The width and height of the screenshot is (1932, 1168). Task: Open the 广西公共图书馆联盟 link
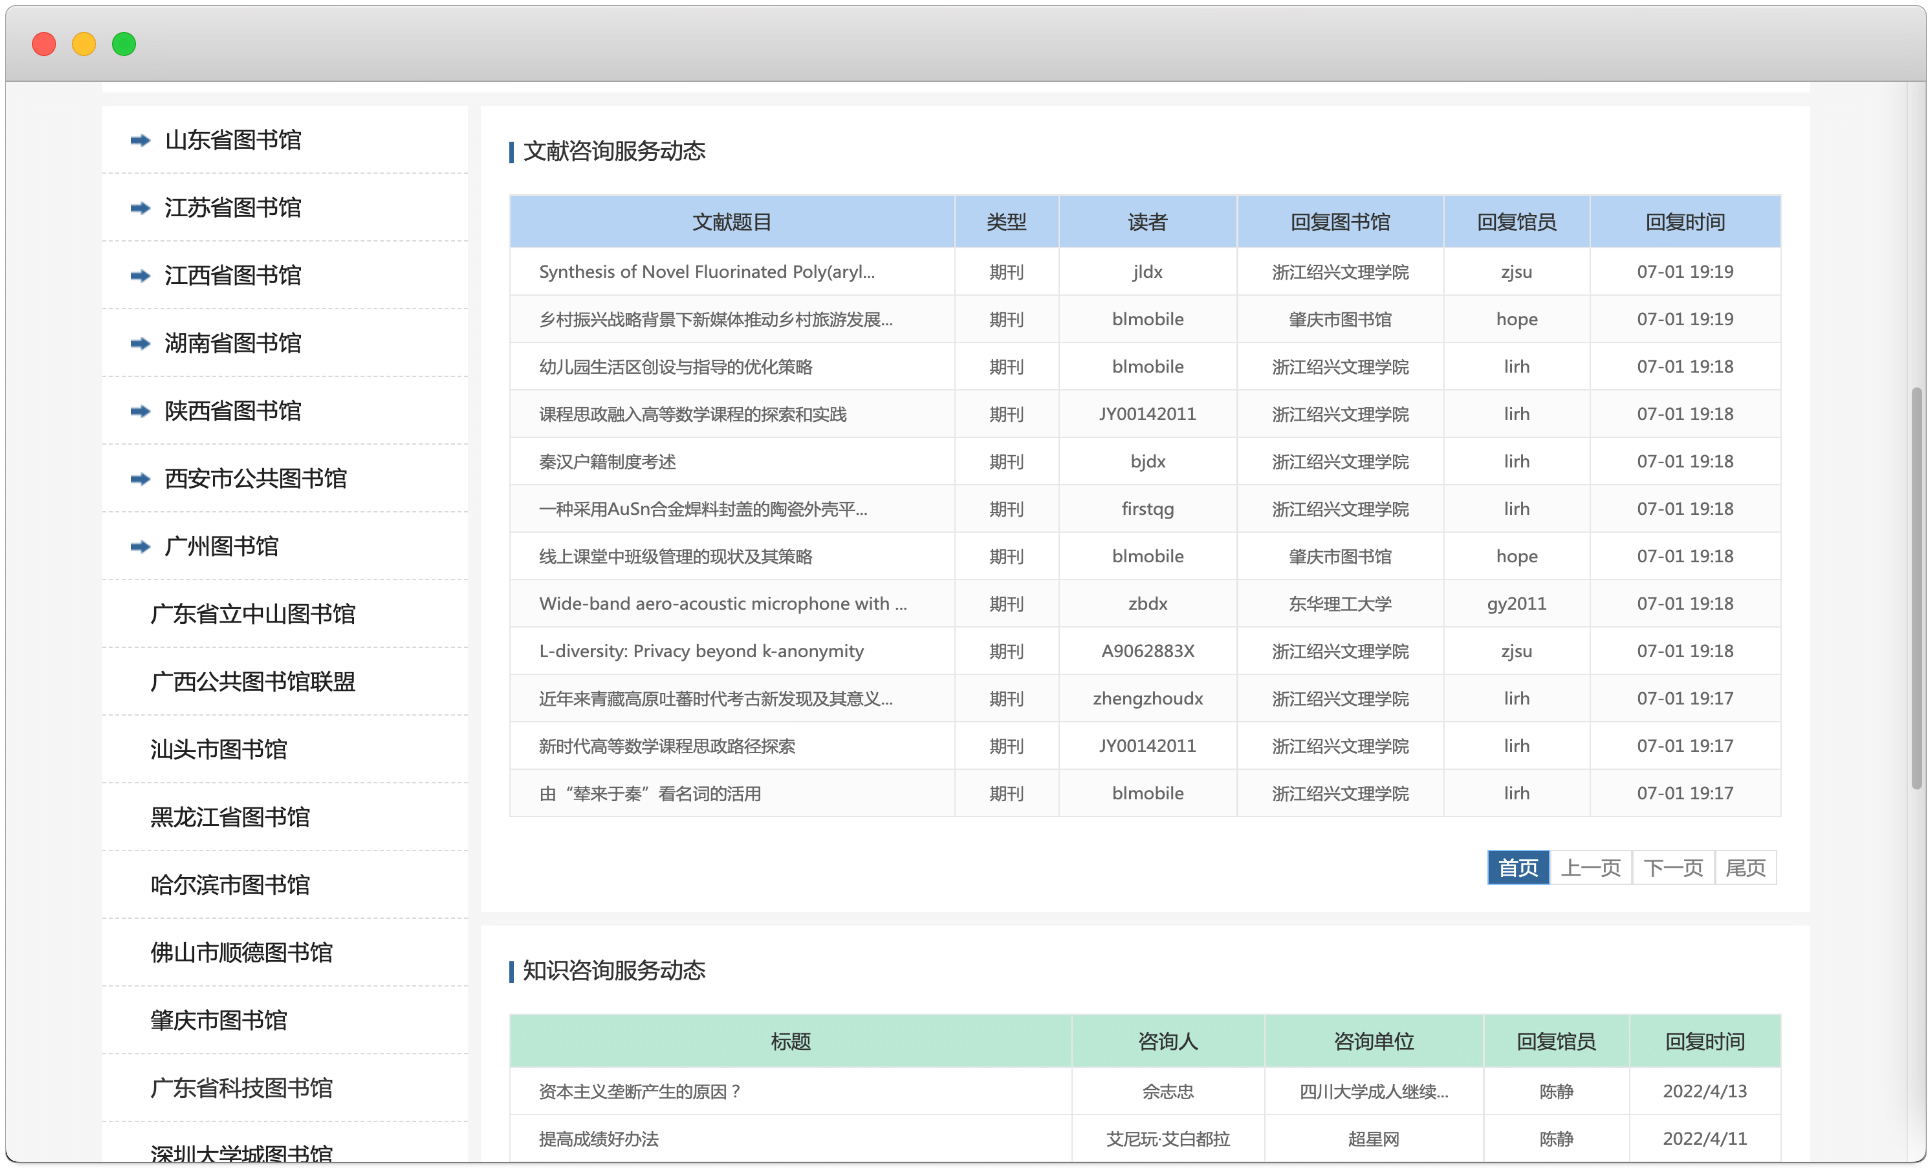253,682
